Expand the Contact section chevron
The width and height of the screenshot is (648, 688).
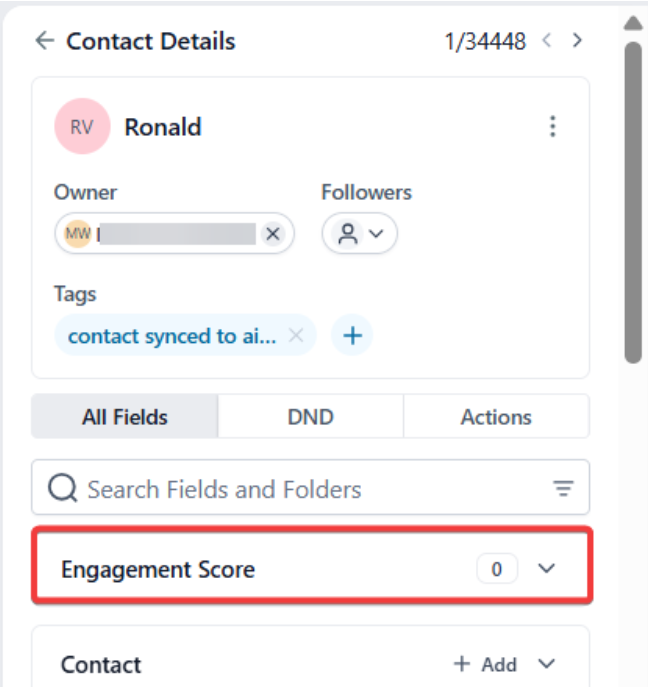[x=546, y=664]
